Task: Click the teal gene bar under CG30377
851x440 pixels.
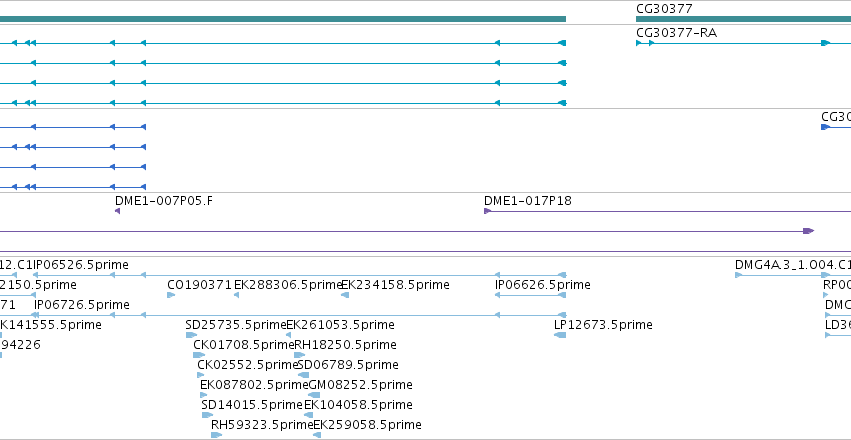Action: pyautogui.click(x=744, y=19)
